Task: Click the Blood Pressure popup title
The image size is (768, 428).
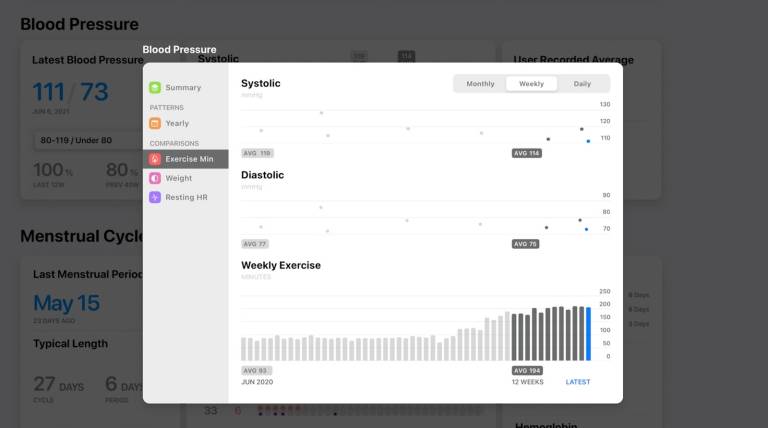Action: [x=179, y=49]
